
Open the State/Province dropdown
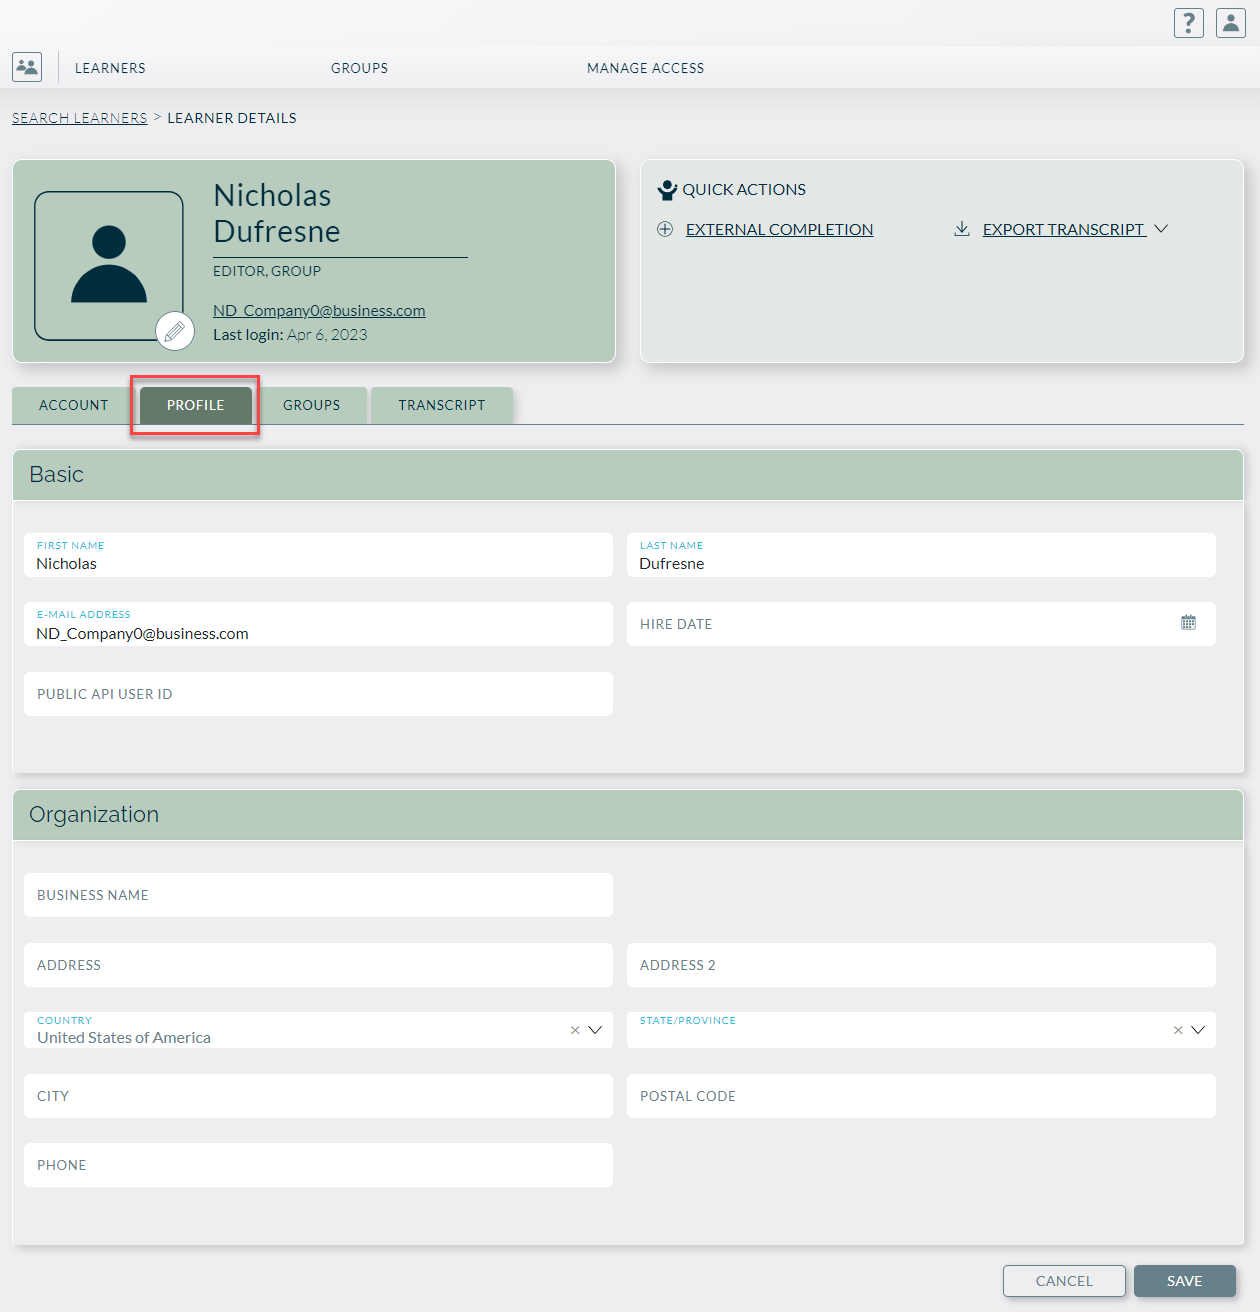coord(1199,1030)
